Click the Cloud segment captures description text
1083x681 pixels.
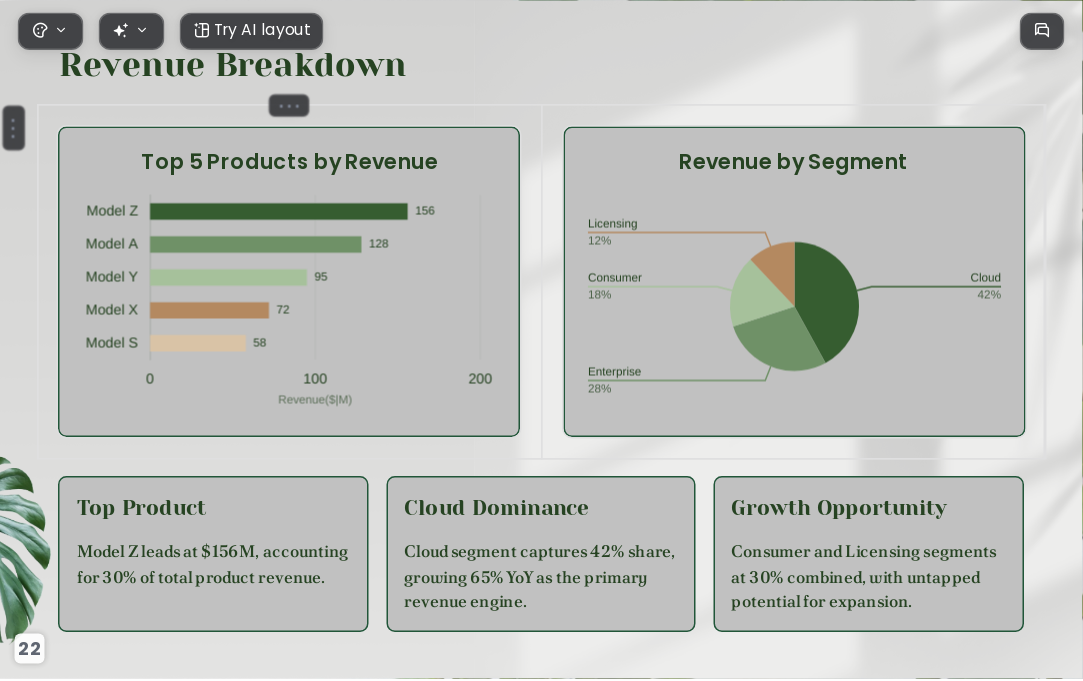coord(539,577)
